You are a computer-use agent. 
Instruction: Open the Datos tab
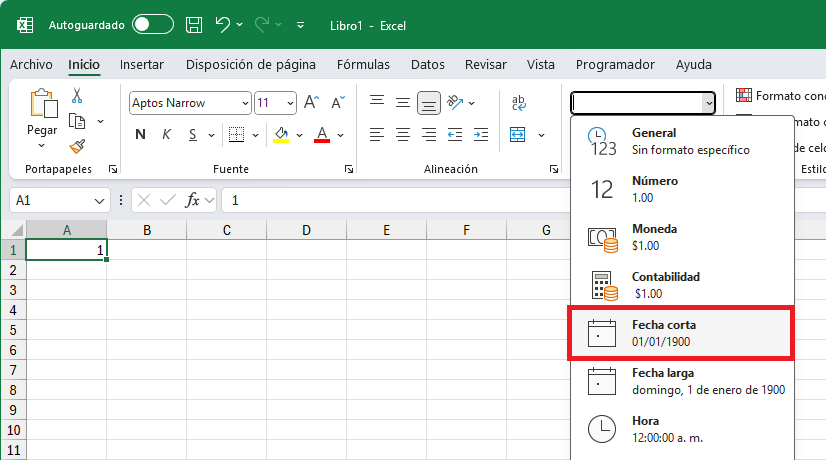coord(428,64)
